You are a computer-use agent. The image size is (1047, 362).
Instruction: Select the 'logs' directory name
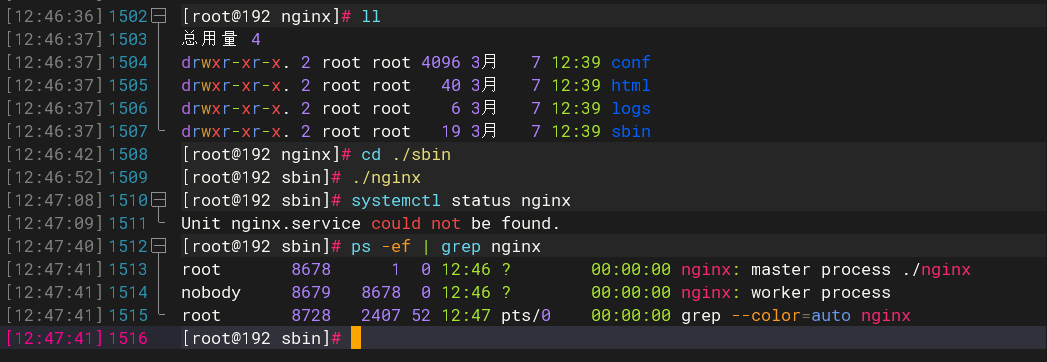point(630,108)
